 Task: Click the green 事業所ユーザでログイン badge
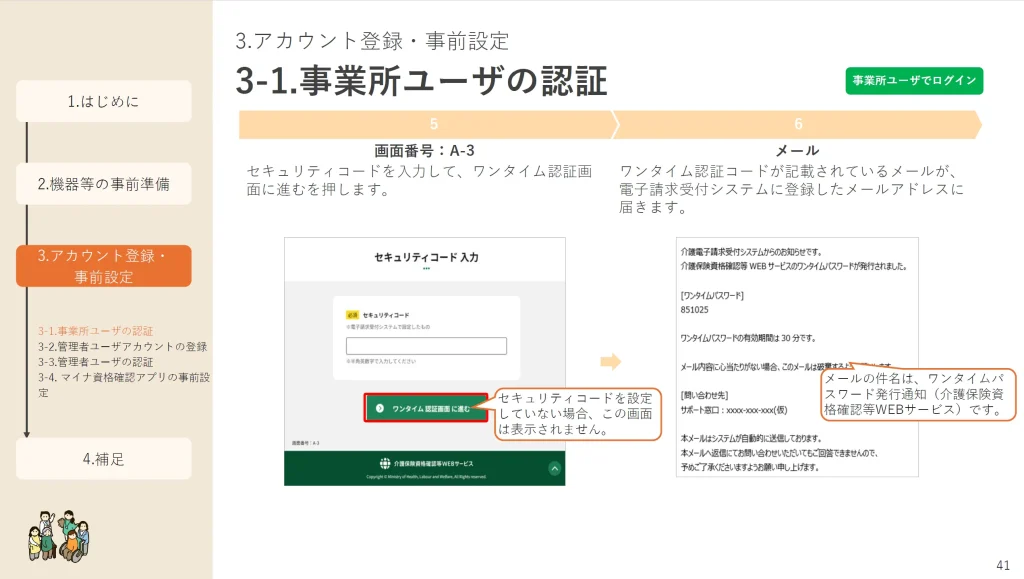914,81
